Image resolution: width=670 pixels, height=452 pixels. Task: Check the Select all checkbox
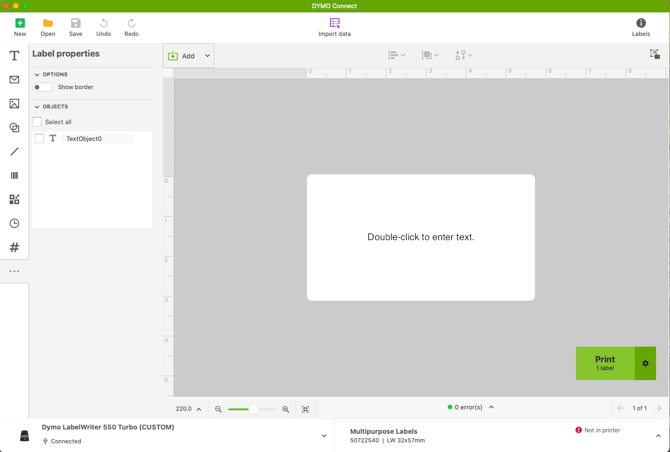click(x=38, y=122)
